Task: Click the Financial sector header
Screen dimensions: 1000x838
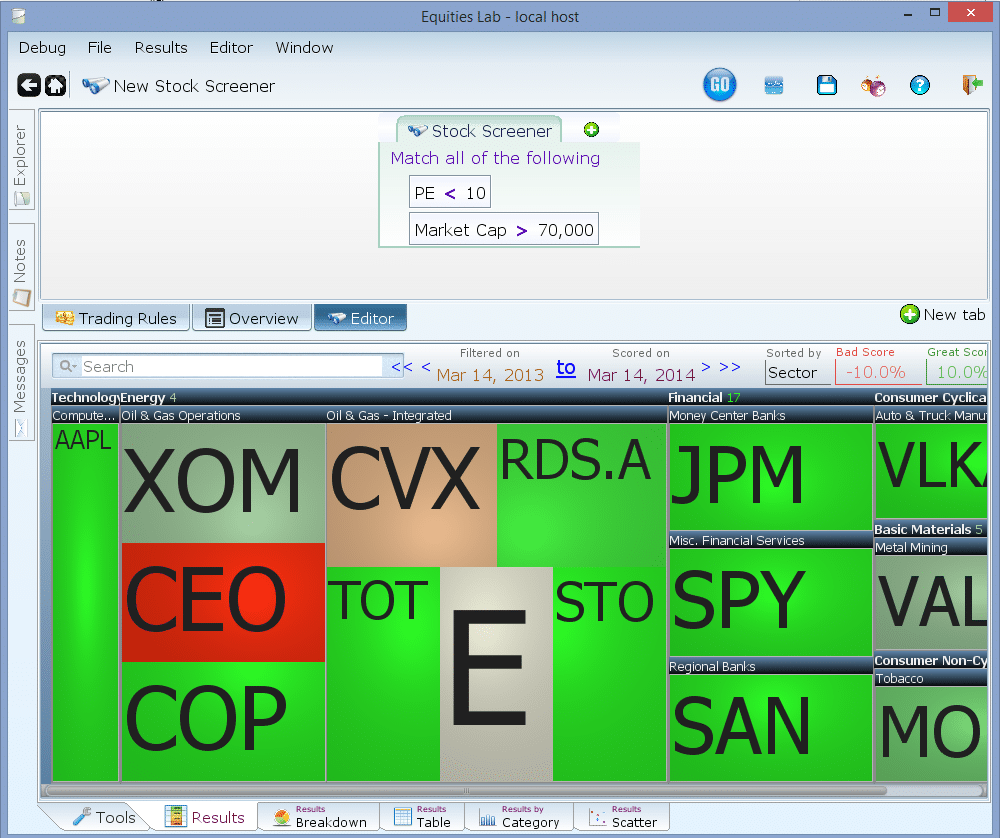Action: 770,397
